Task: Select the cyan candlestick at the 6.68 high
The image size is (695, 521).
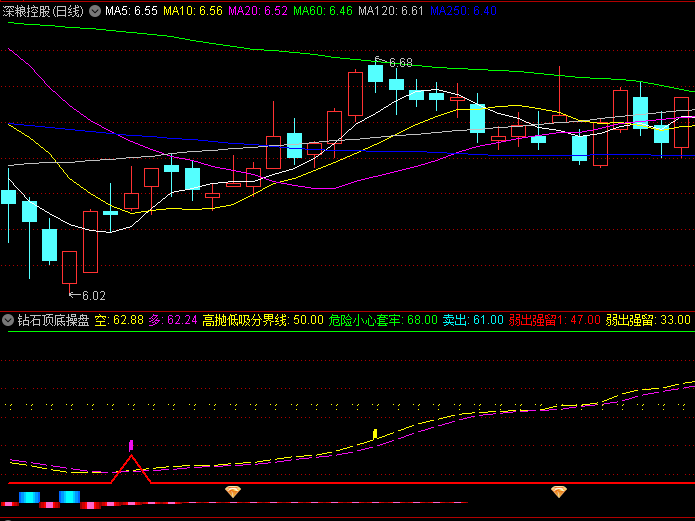Action: [375, 74]
